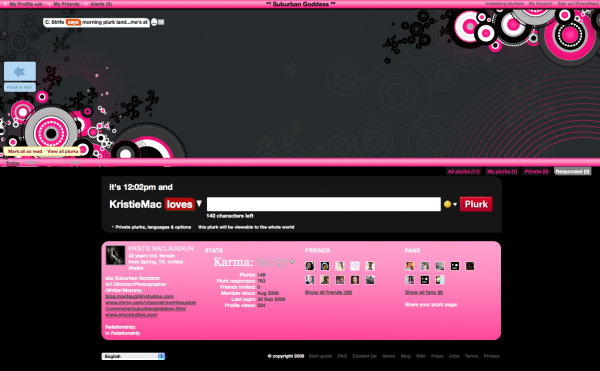Open FAQ footer link
This screenshot has height=371, width=600.
[342, 356]
